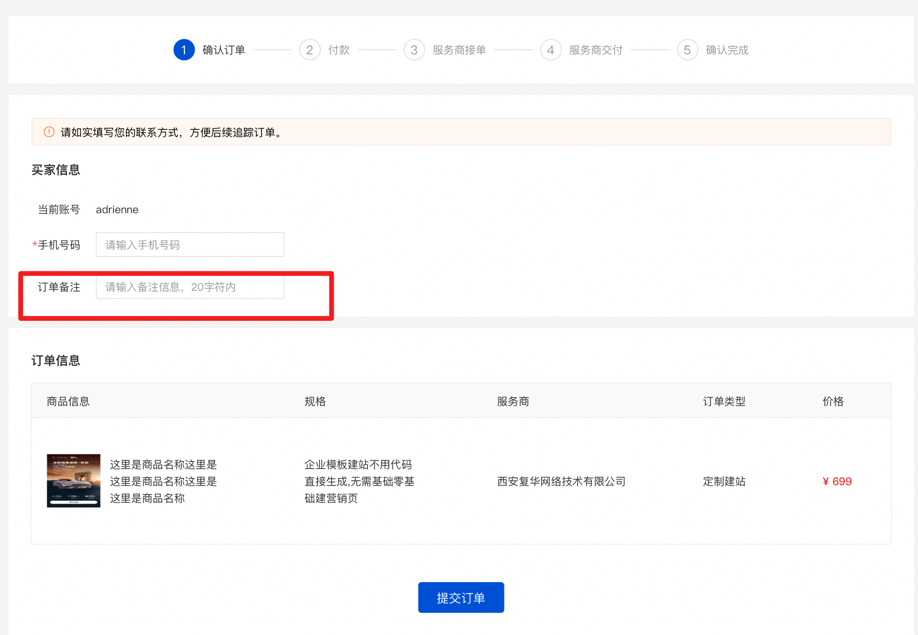Click the product name text
This screenshot has width=918, height=635.
(163, 481)
